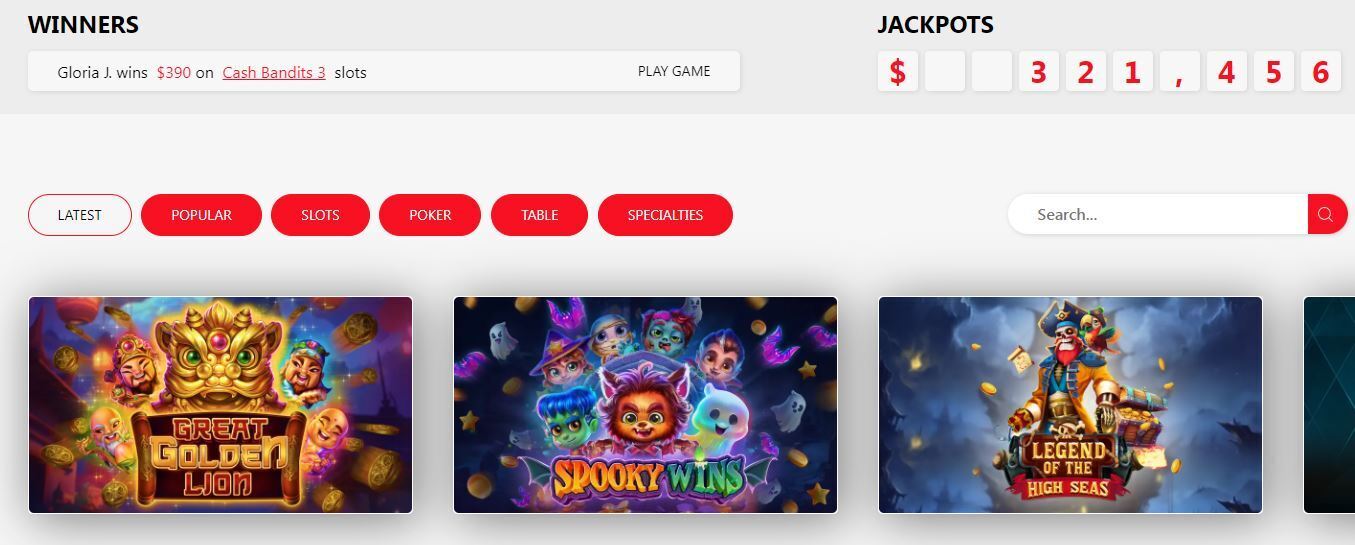Click the PLAY GAME button

click(674, 71)
